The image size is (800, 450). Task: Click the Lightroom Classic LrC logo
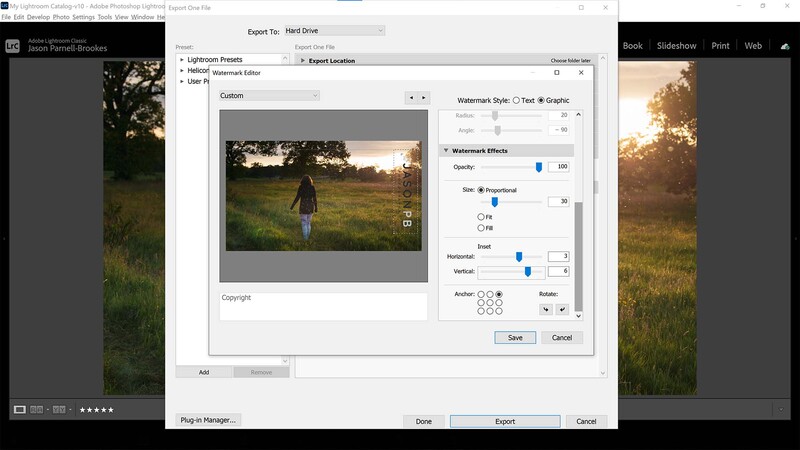point(13,46)
